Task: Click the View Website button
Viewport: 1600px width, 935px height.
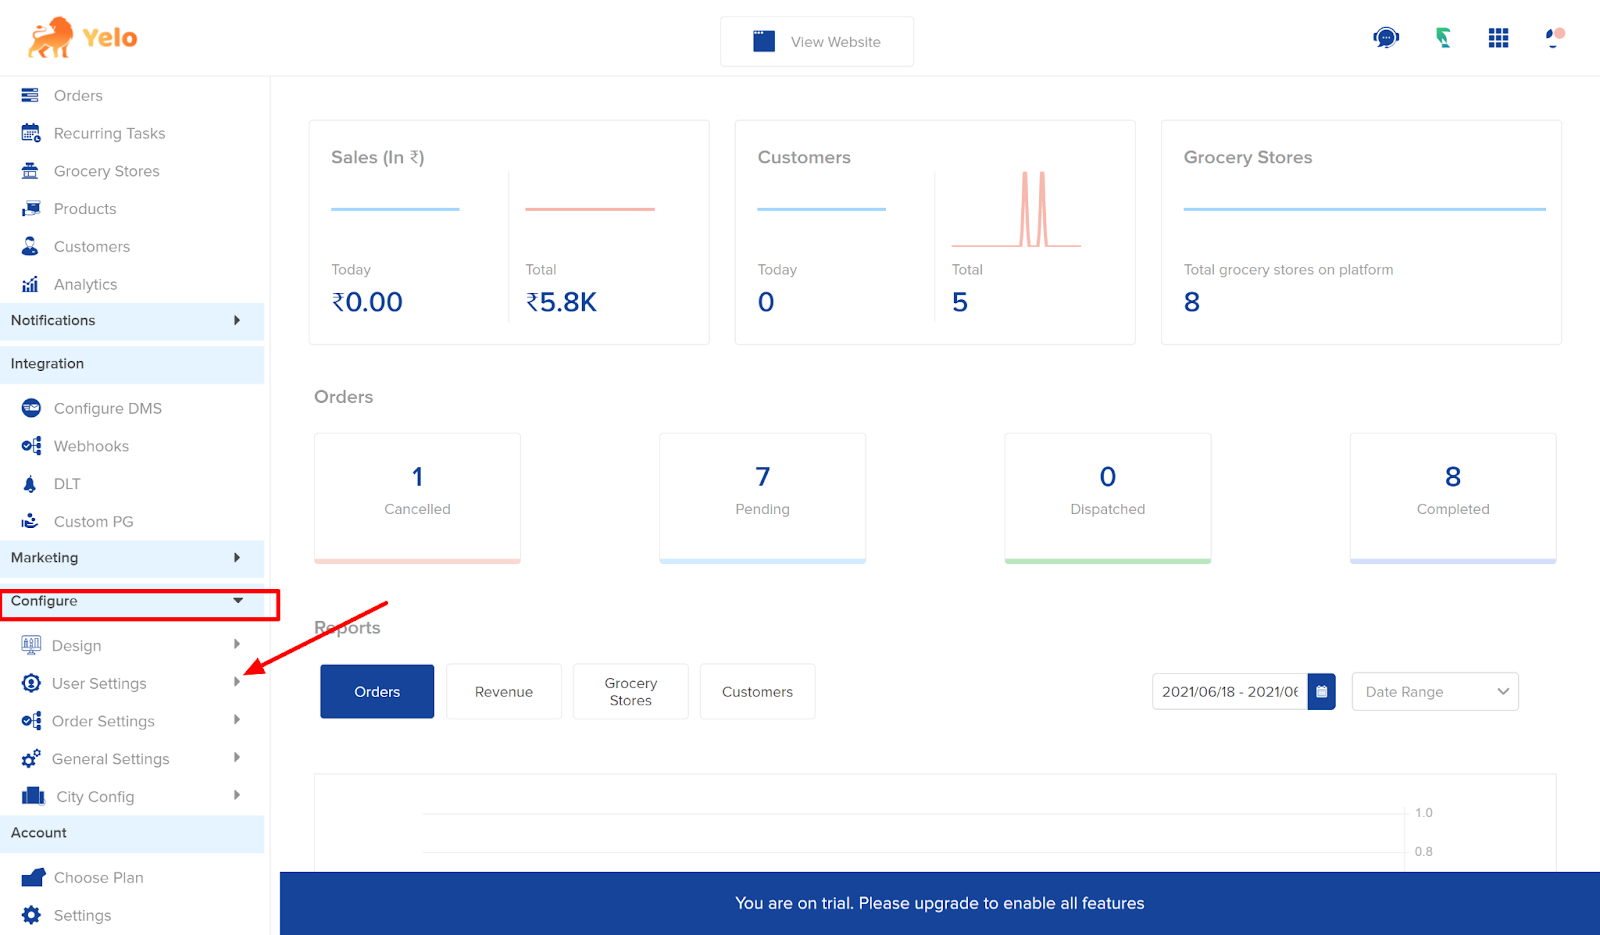Action: click(x=817, y=42)
